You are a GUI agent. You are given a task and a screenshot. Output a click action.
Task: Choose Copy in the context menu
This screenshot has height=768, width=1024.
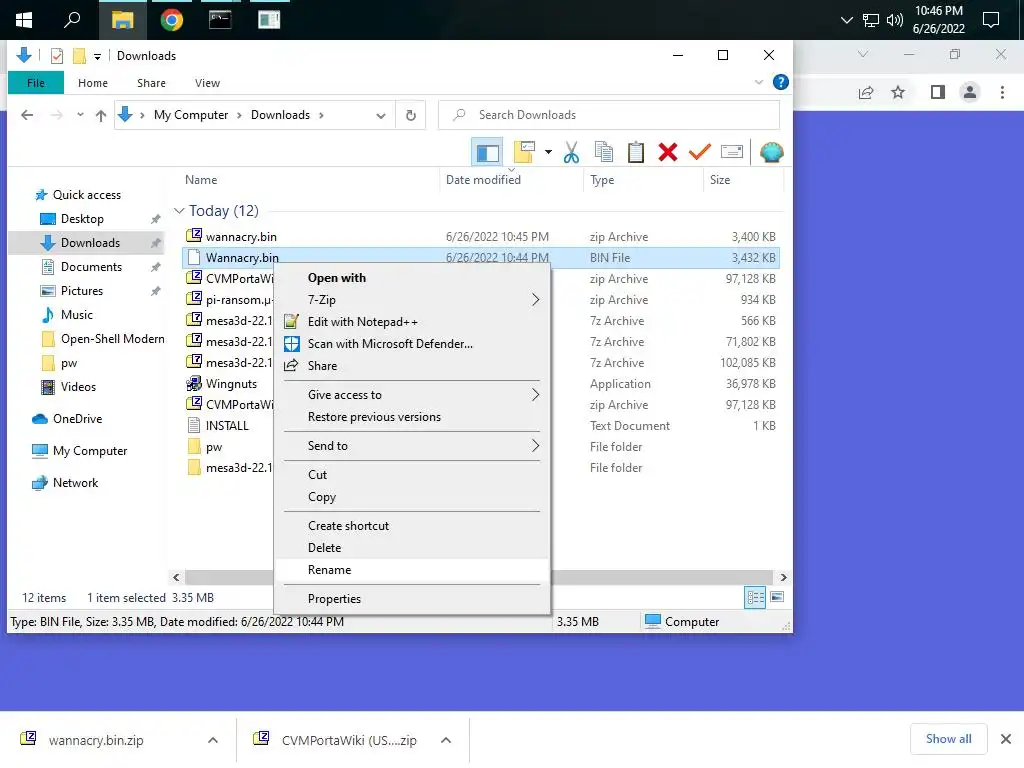click(413, 497)
